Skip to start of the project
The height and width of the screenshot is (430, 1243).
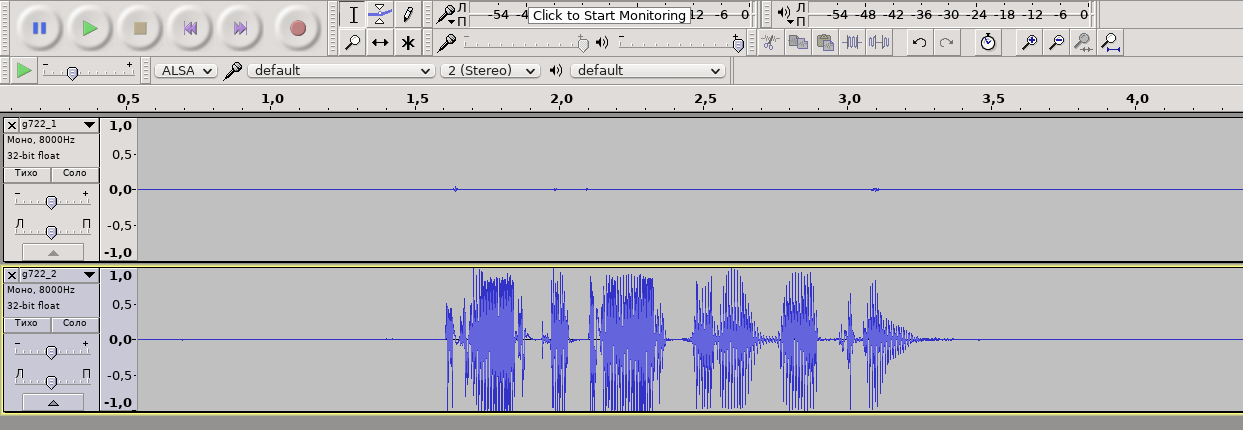[190, 28]
